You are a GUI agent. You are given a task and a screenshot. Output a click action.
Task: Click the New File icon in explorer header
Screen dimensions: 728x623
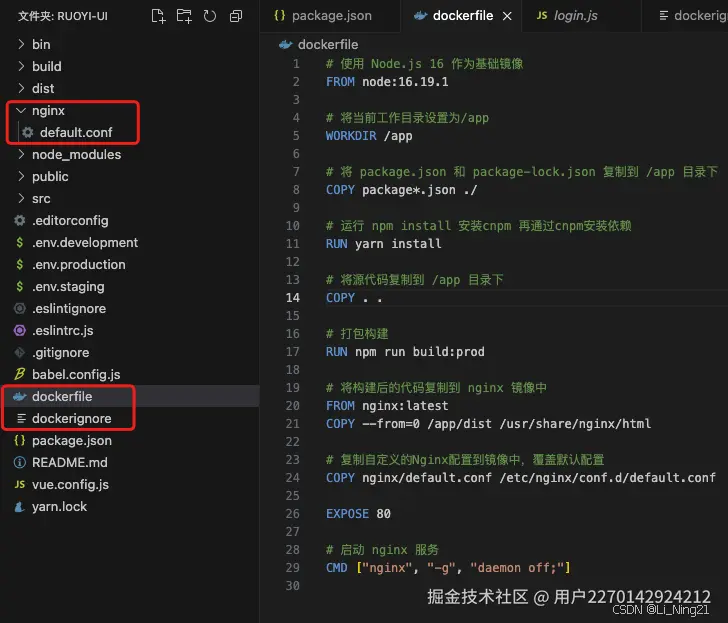(158, 16)
